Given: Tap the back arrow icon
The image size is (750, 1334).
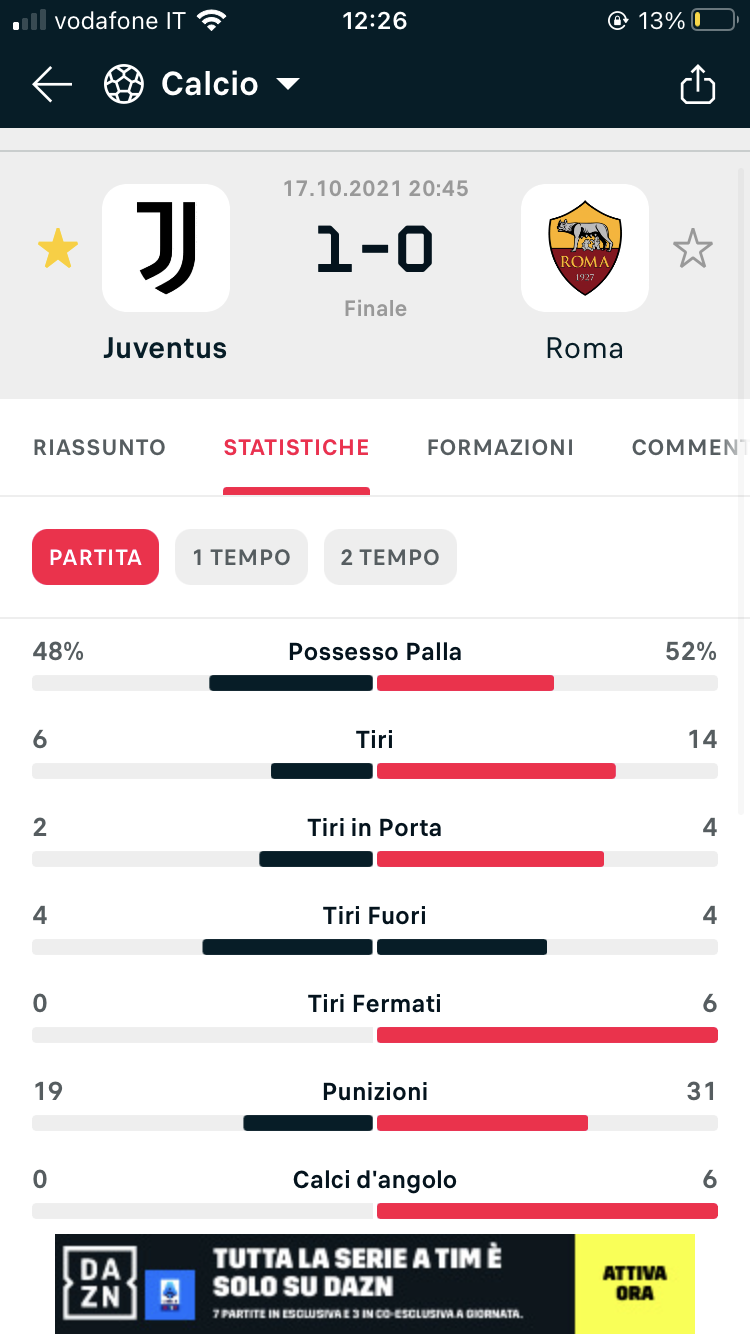Looking at the screenshot, I should click(x=52, y=85).
